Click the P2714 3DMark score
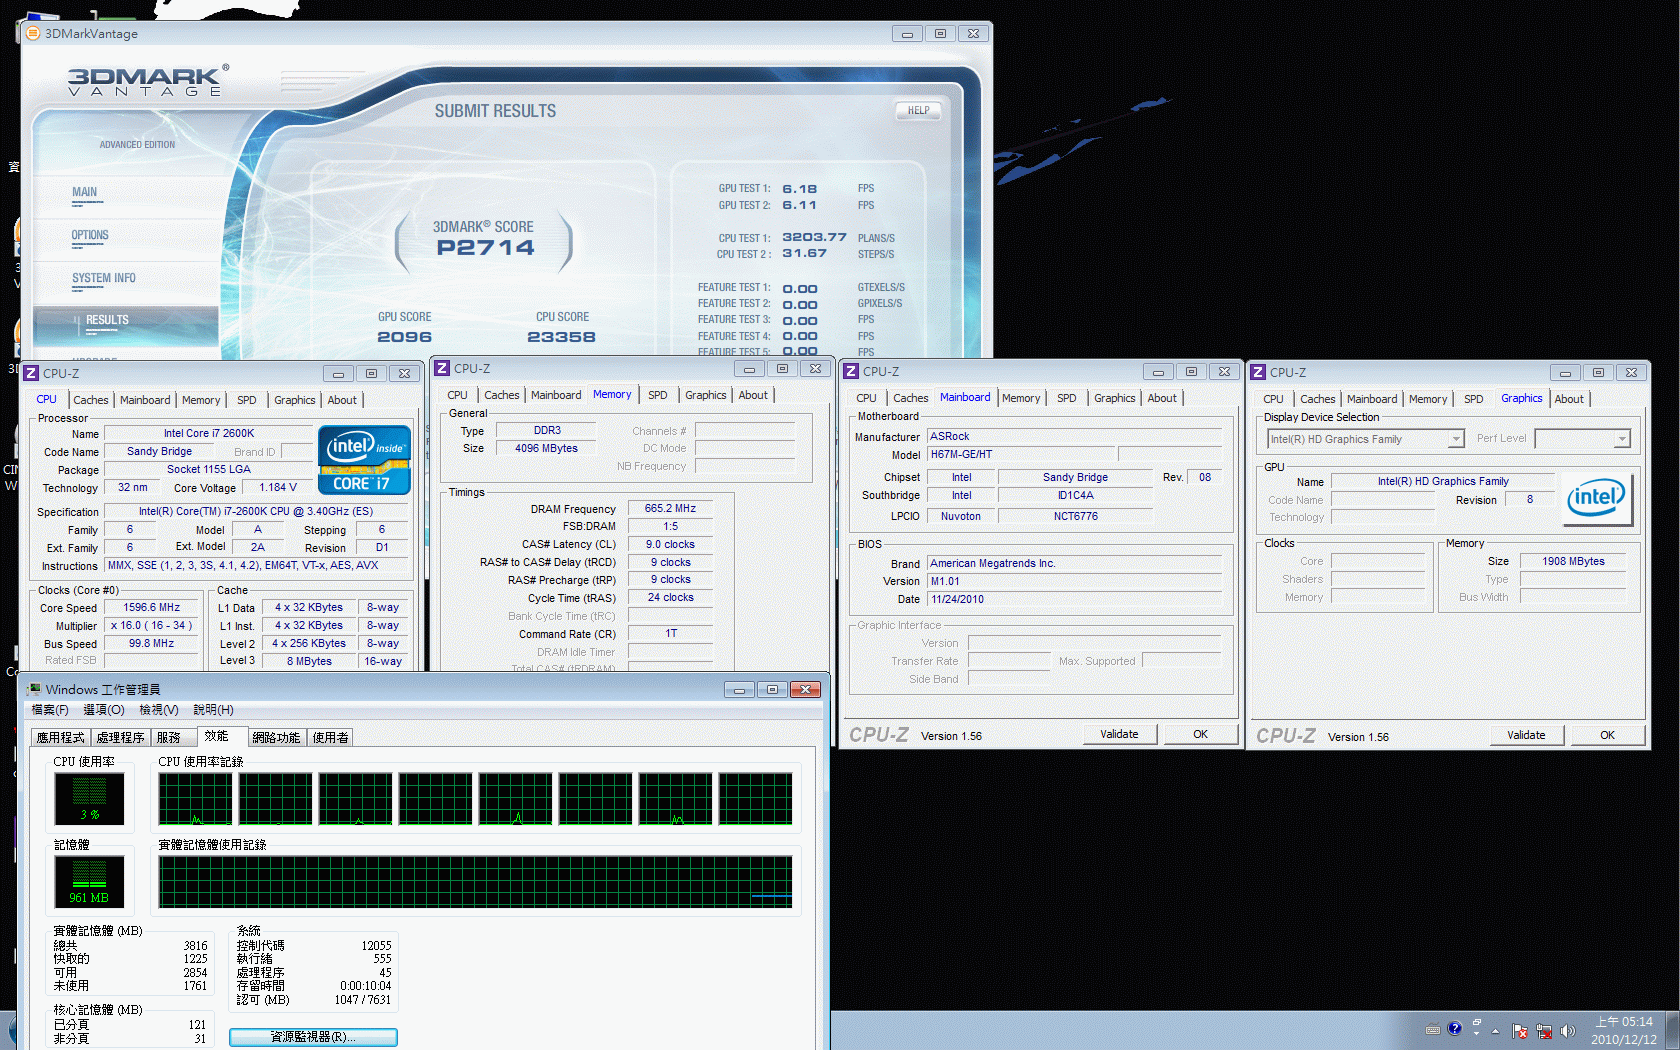The height and width of the screenshot is (1050, 1680). (486, 248)
